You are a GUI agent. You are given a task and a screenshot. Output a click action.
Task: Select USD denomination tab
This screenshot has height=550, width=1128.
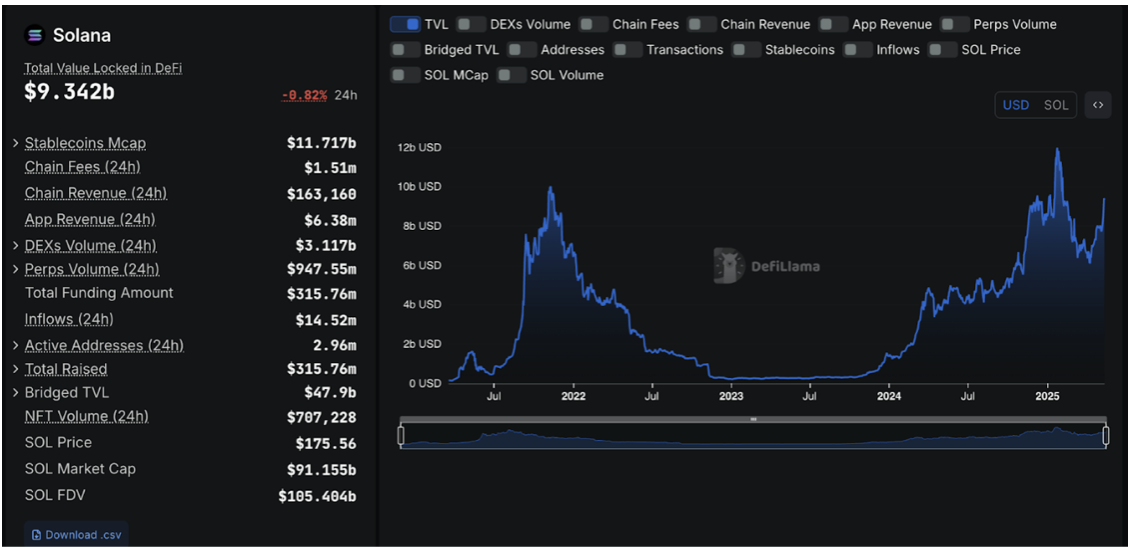click(x=1016, y=105)
